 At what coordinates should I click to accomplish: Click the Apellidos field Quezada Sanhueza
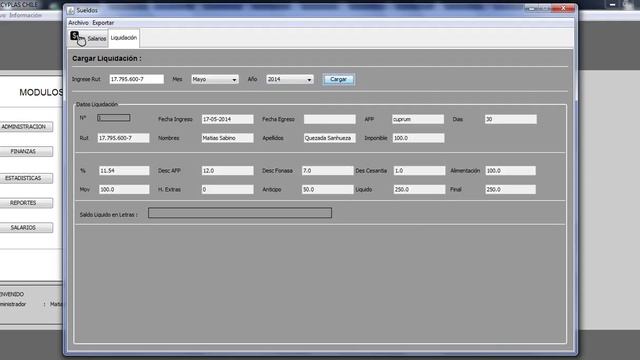click(x=329, y=138)
